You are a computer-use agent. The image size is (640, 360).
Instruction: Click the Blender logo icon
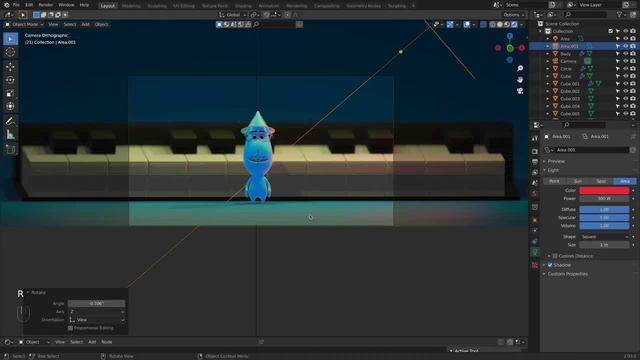6,5
